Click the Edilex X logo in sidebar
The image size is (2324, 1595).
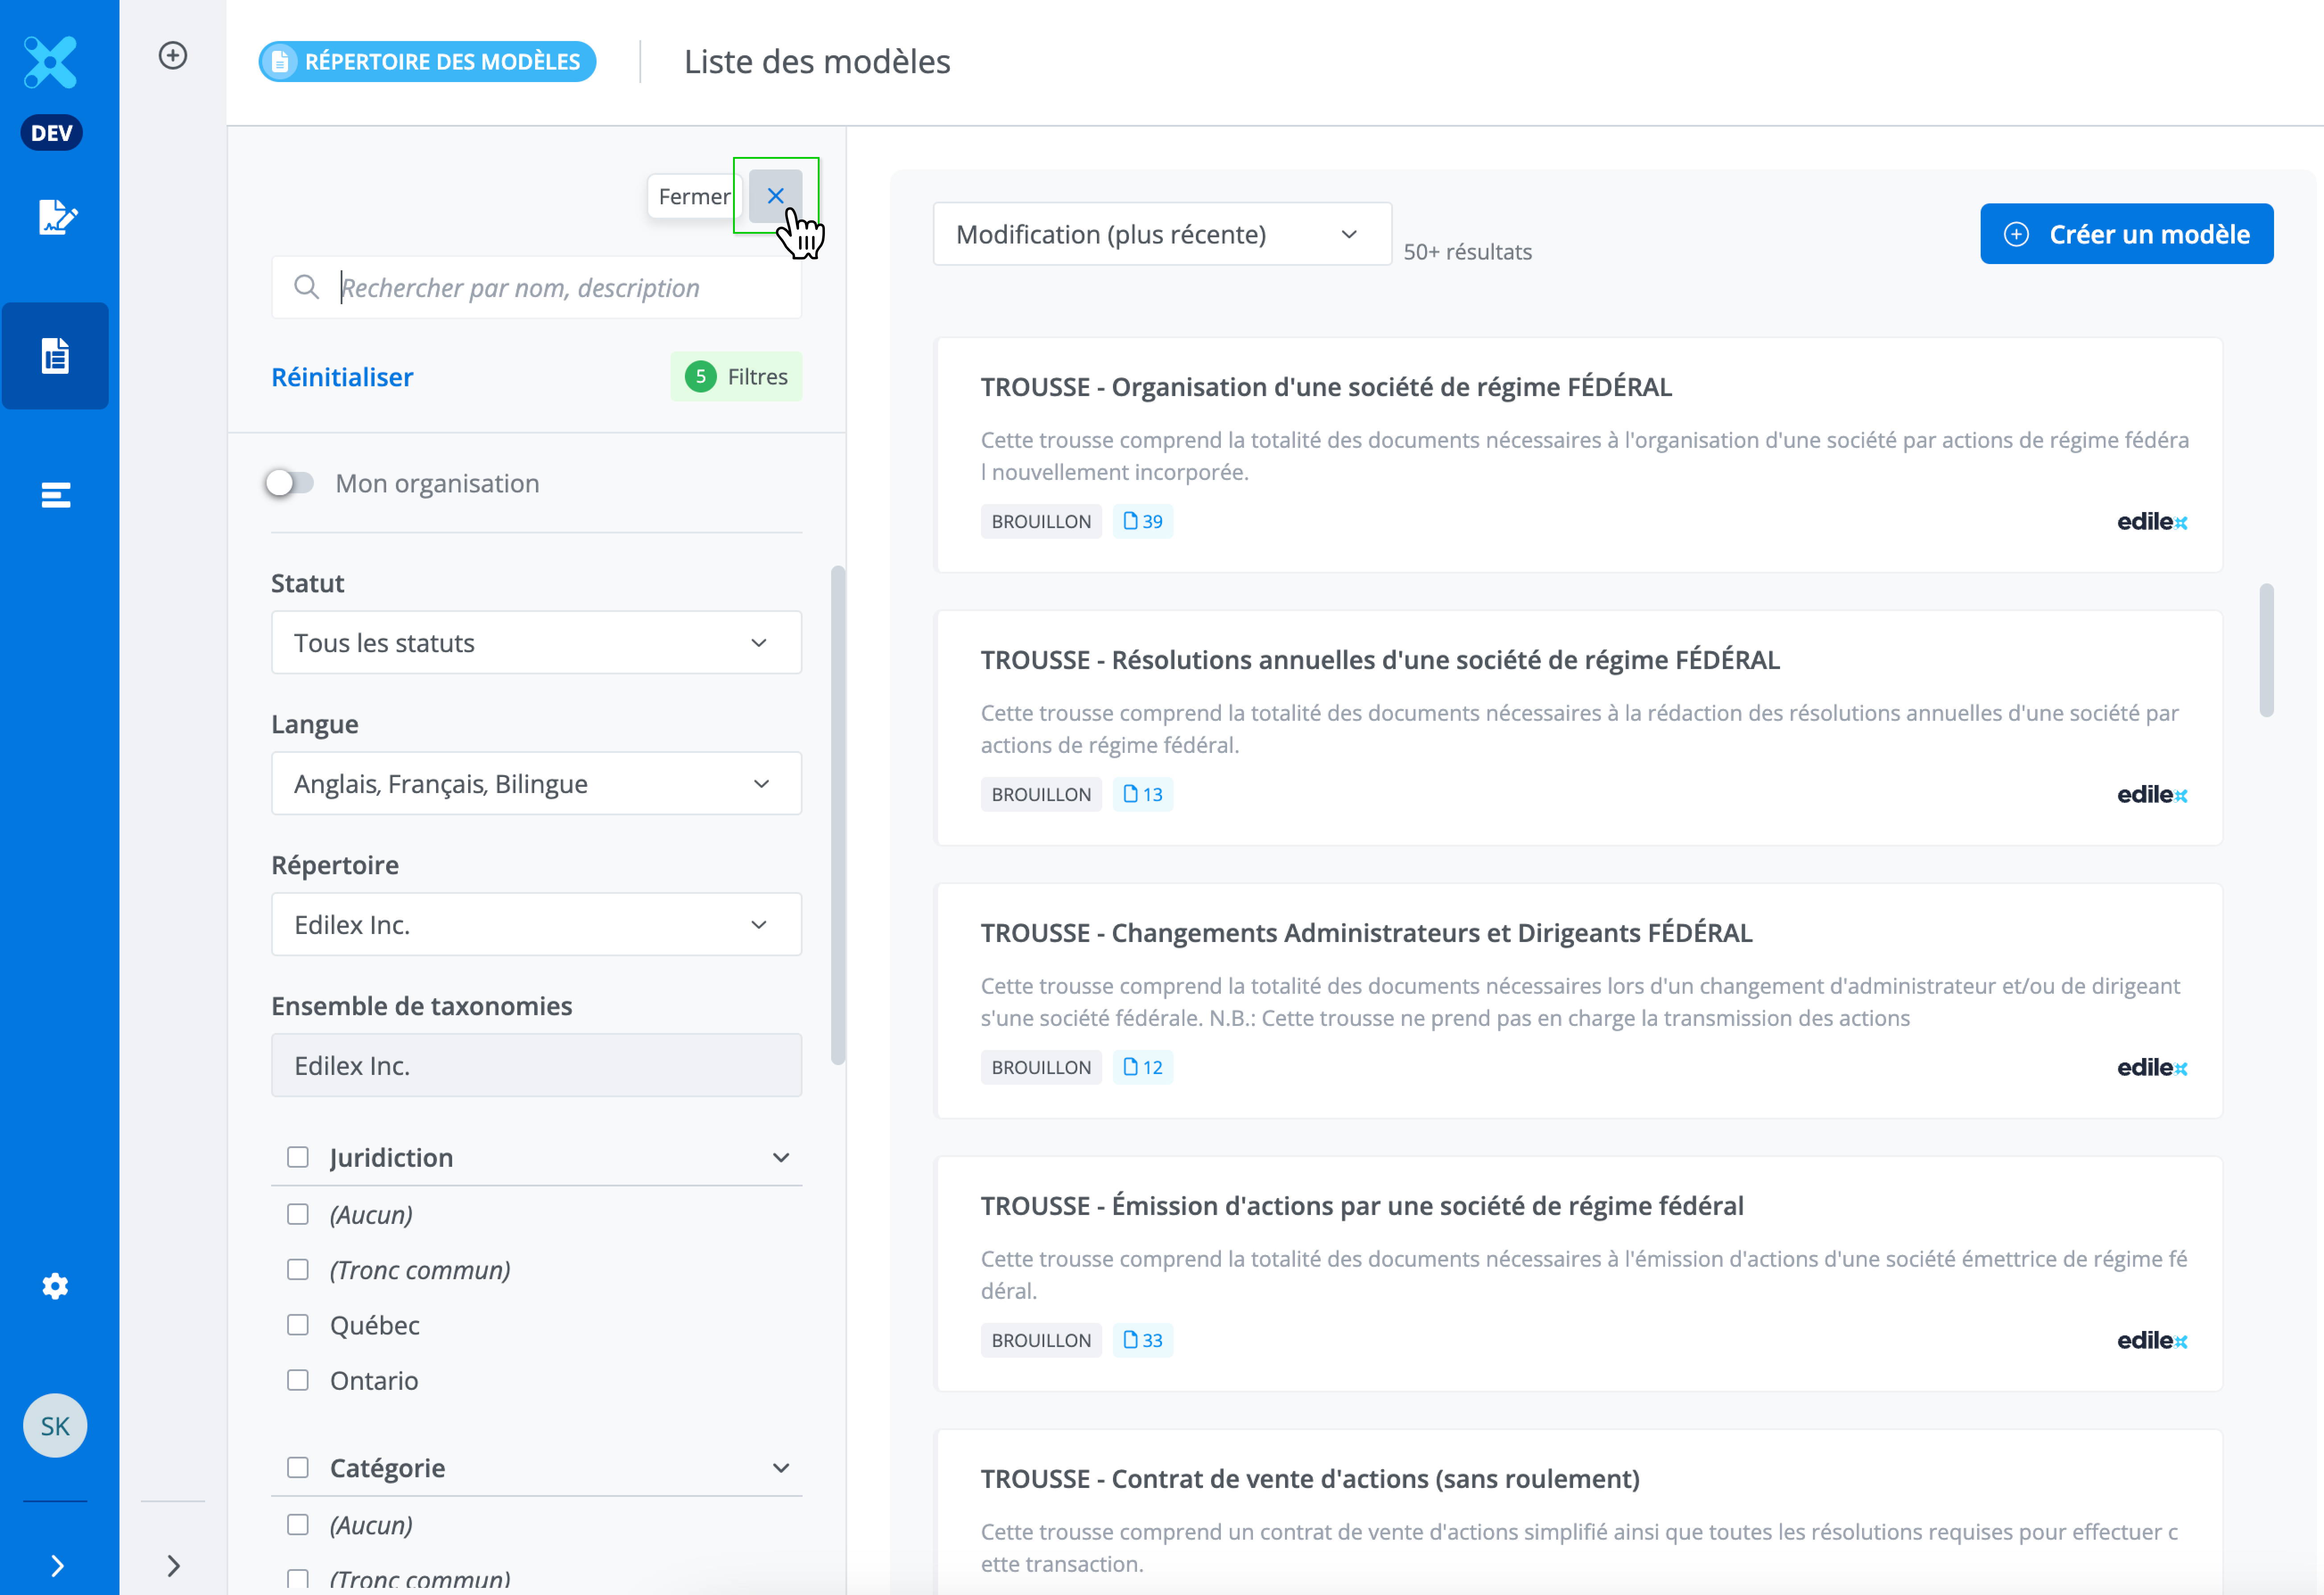tap(51, 62)
